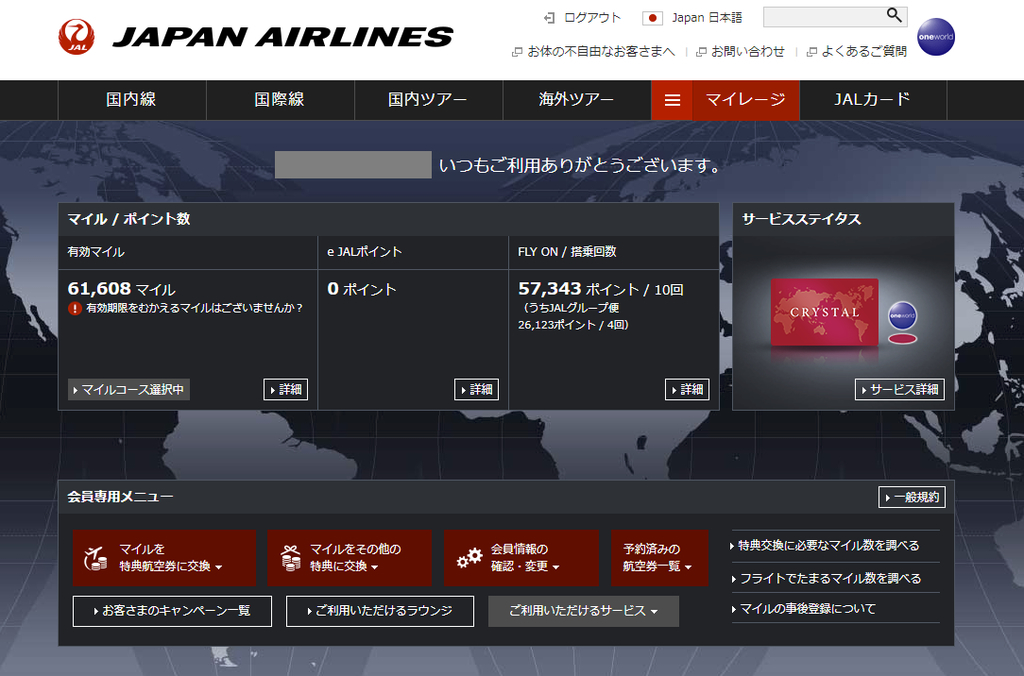Log out via ログアウト link
Screen dimensions: 1024x676
[x=592, y=18]
